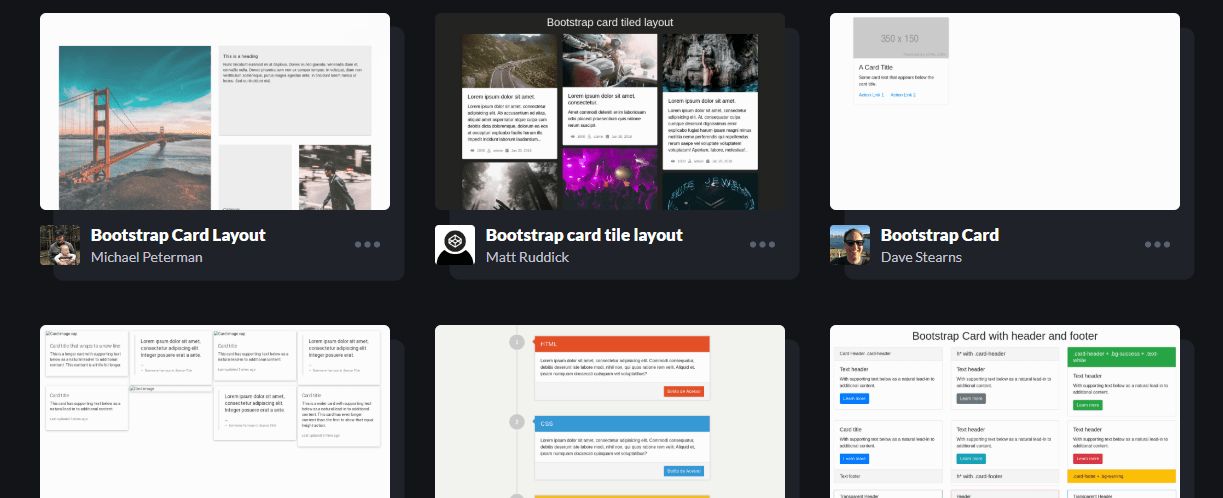
Task: Open three-dot menu for Bootstrap card tile layout
Action: click(762, 245)
